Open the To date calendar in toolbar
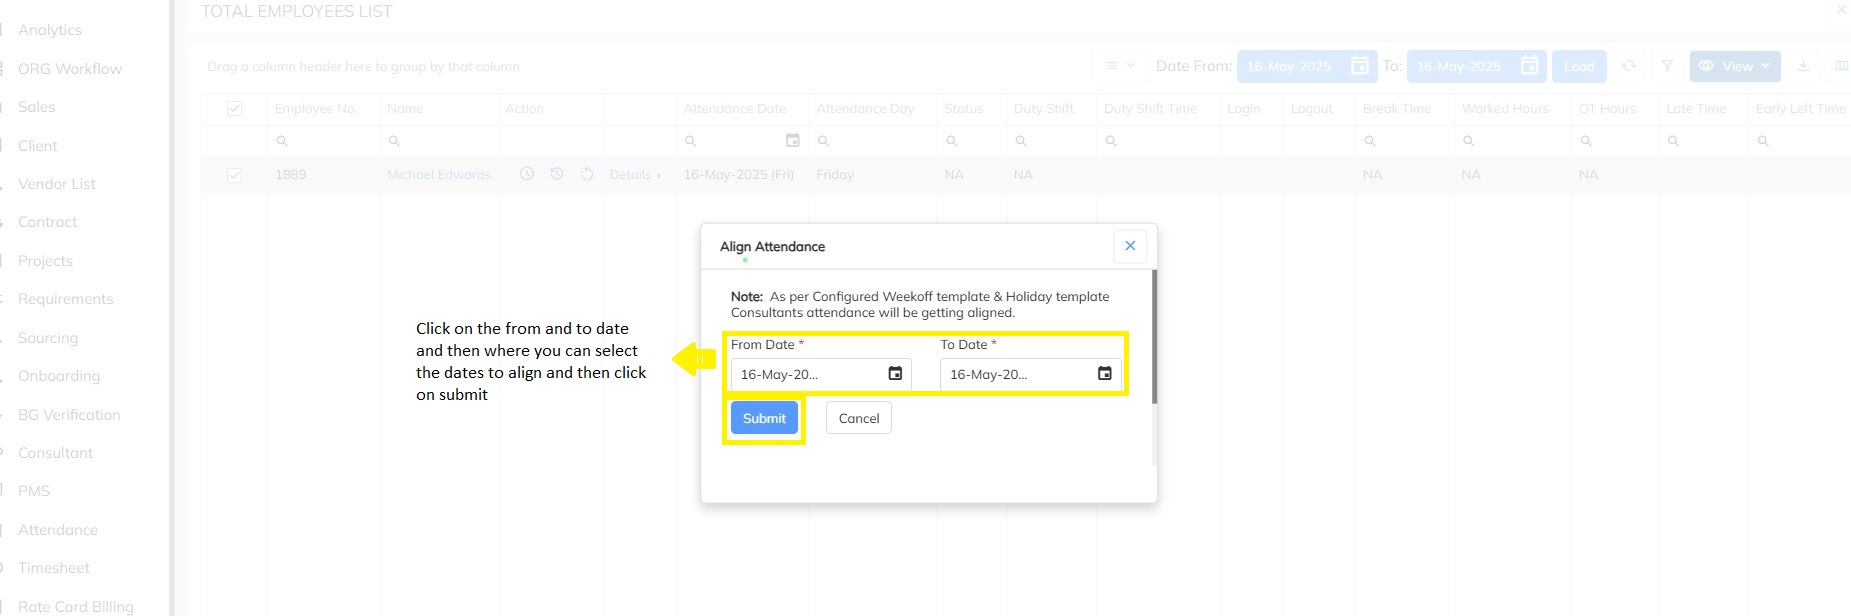This screenshot has height=616, width=1851. pyautogui.click(x=1529, y=66)
